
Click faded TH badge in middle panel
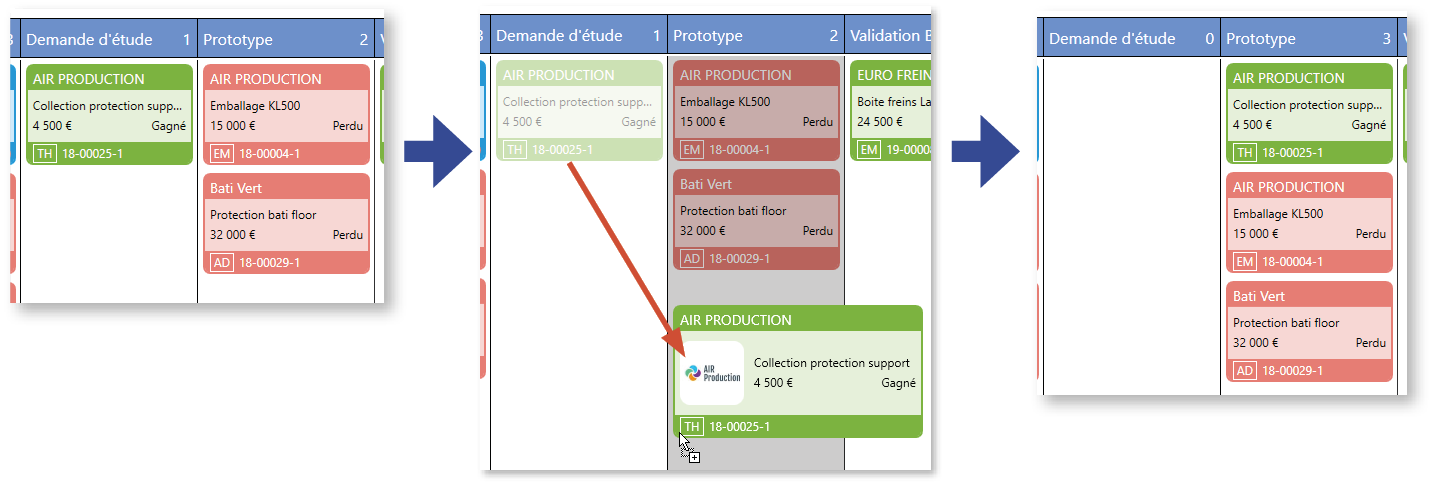(x=514, y=150)
